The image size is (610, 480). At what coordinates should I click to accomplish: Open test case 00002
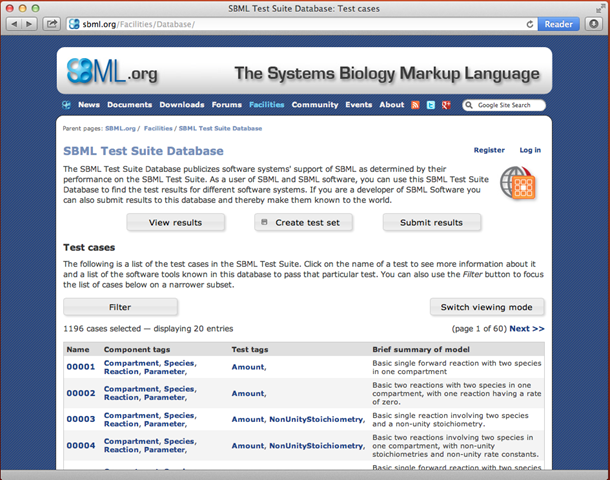81,393
